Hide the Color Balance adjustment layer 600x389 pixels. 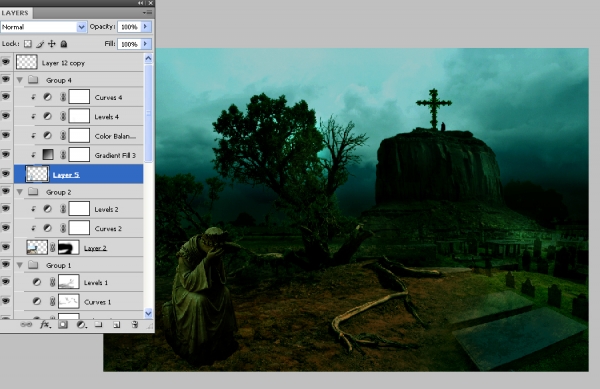(x=6, y=135)
